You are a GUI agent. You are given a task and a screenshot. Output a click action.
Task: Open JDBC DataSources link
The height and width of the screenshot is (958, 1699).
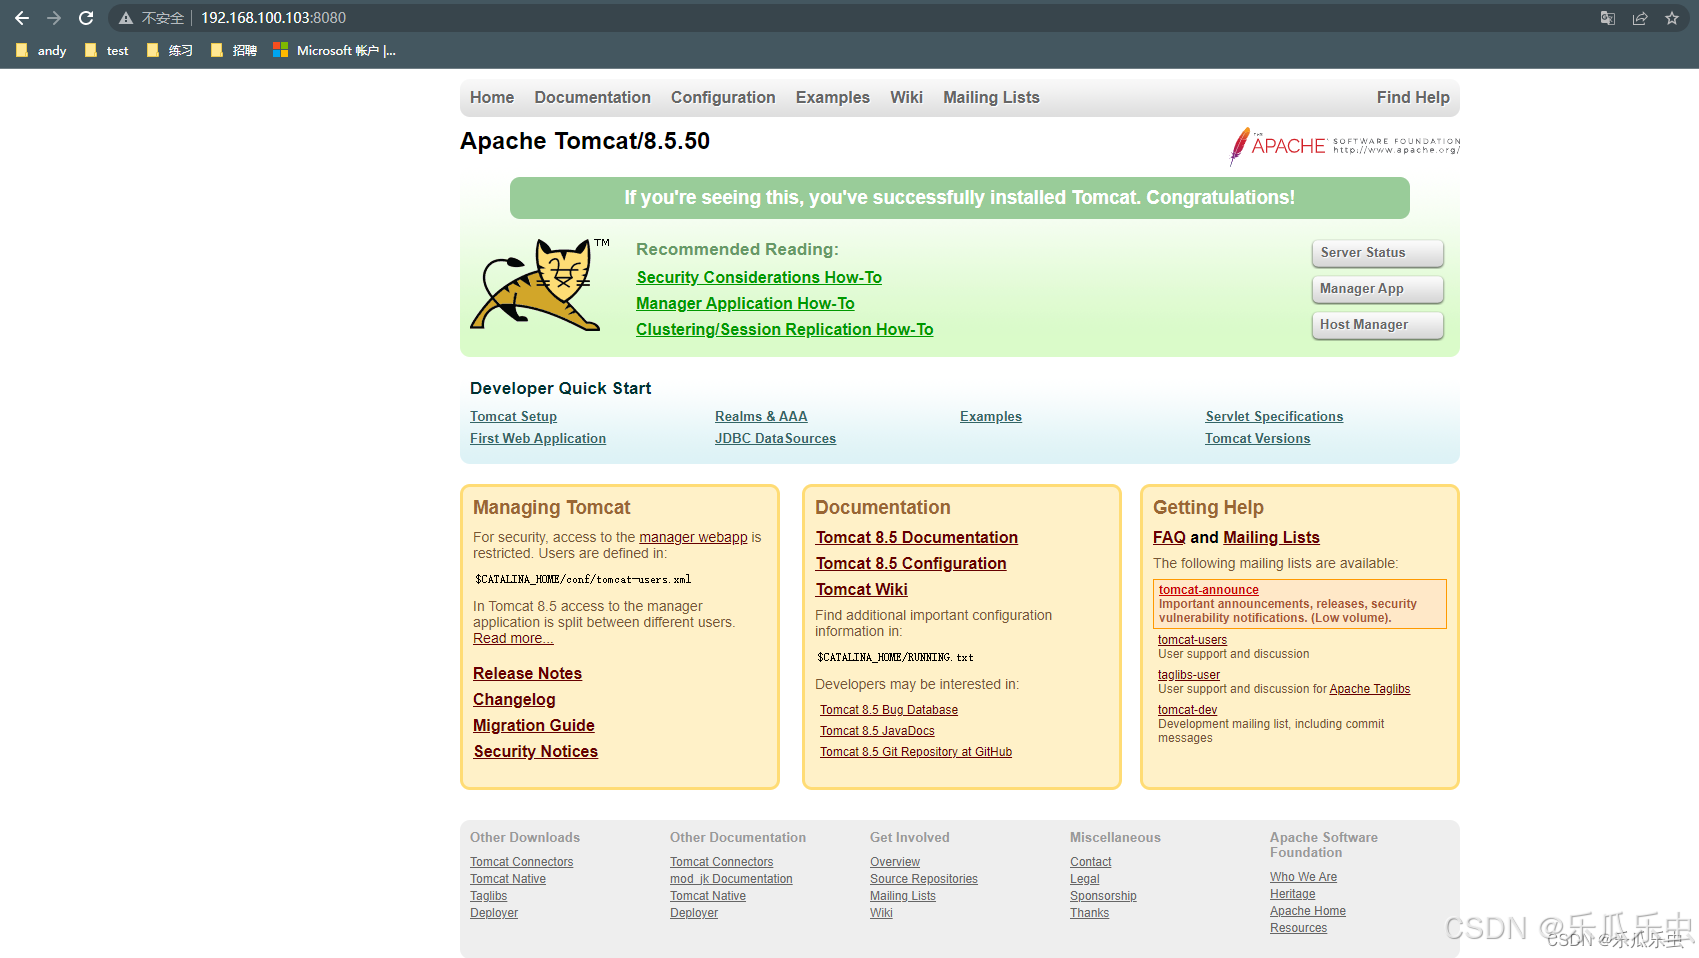(775, 438)
